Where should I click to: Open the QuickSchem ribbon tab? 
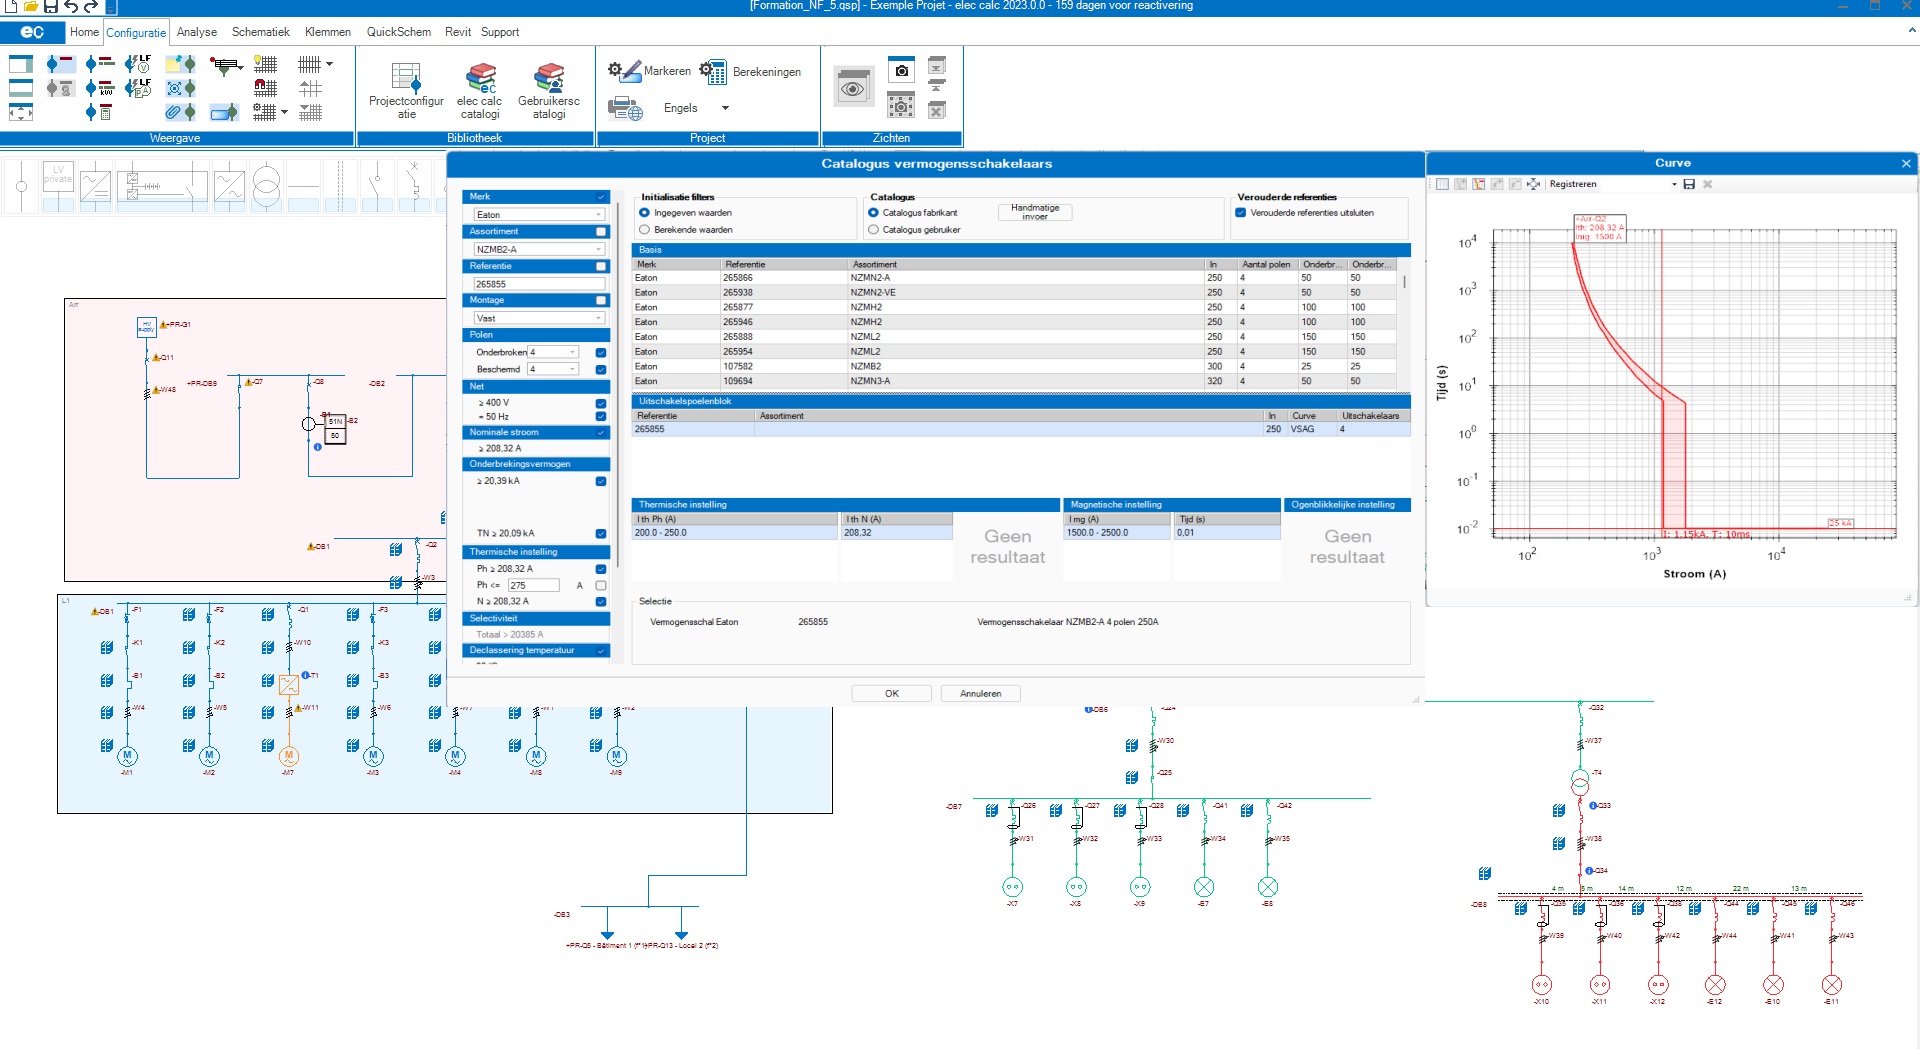[398, 32]
